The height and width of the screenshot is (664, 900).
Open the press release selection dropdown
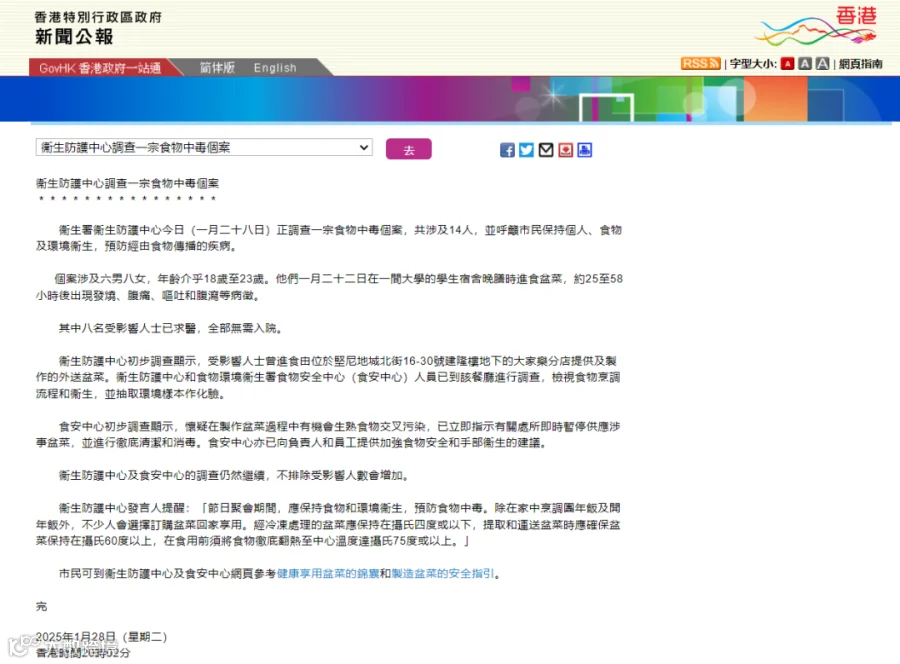click(204, 147)
